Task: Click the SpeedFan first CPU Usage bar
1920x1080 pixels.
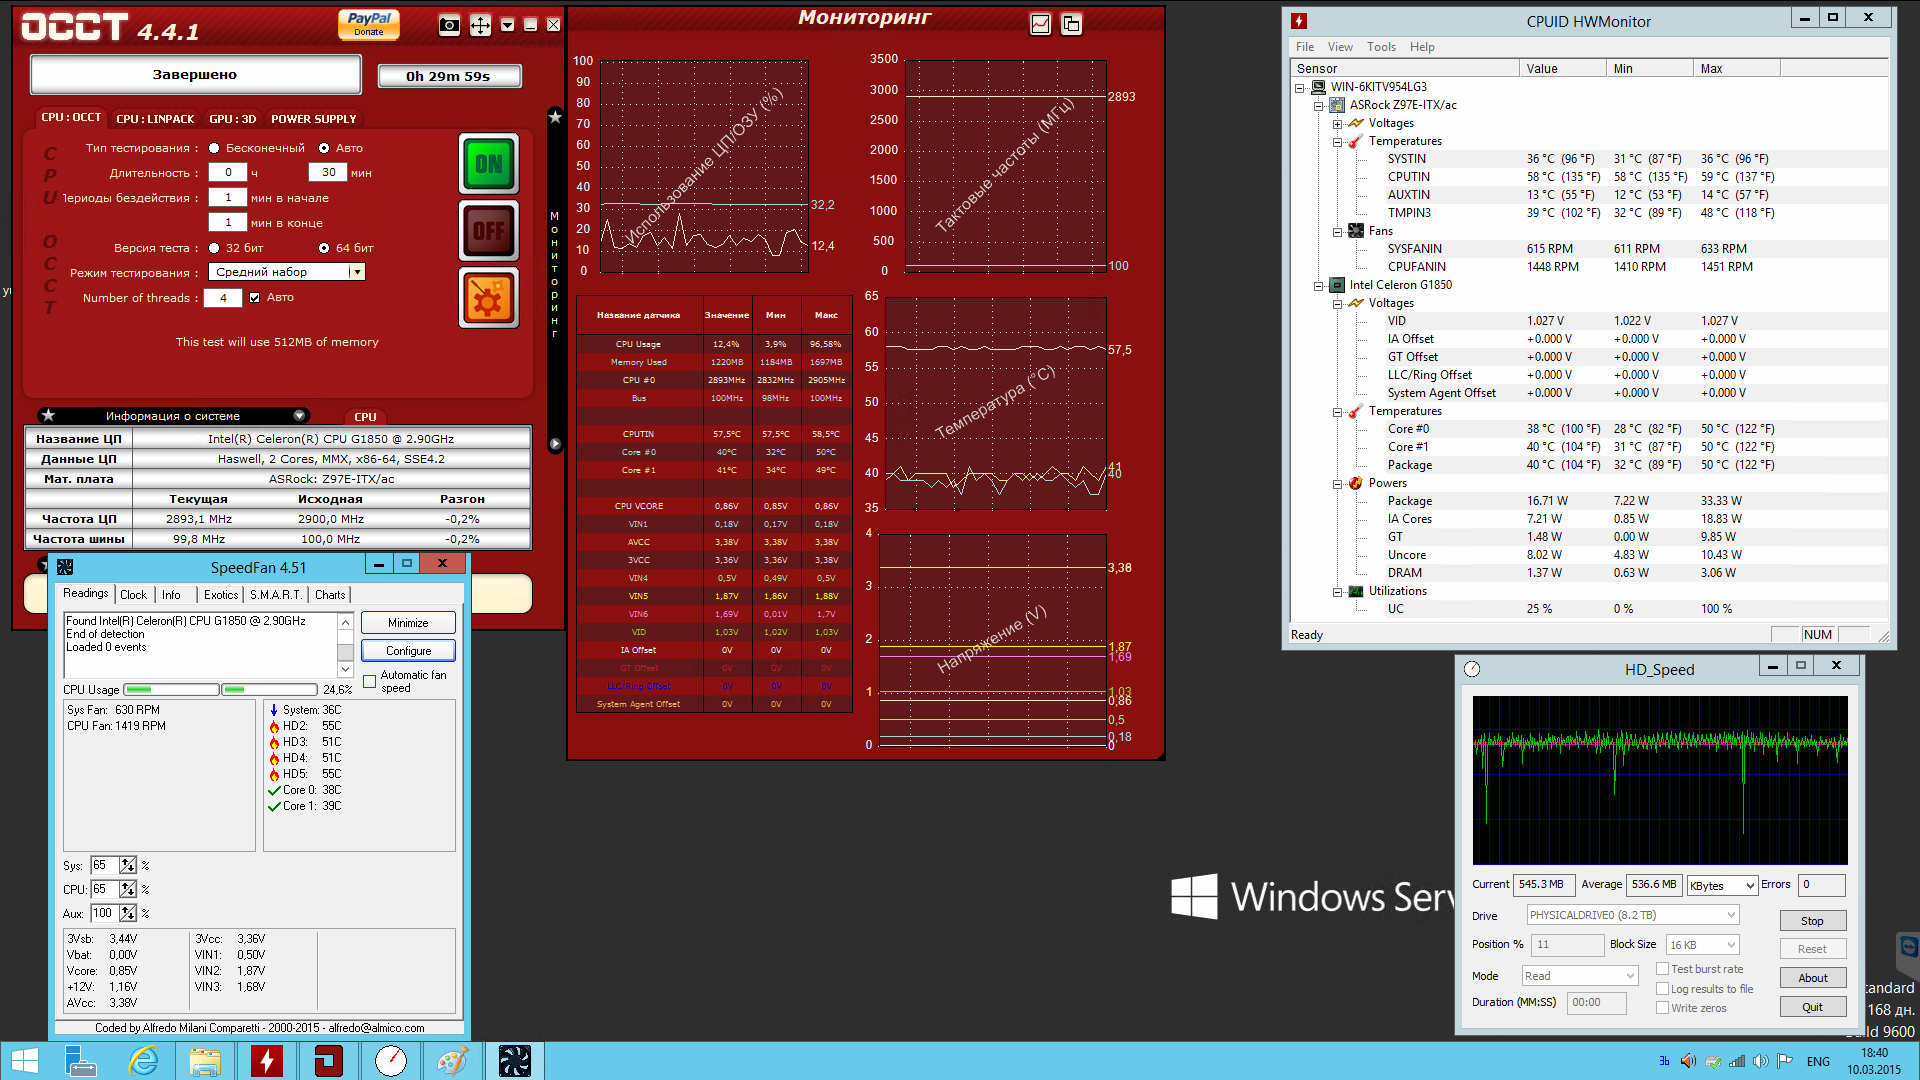Action: (170, 690)
